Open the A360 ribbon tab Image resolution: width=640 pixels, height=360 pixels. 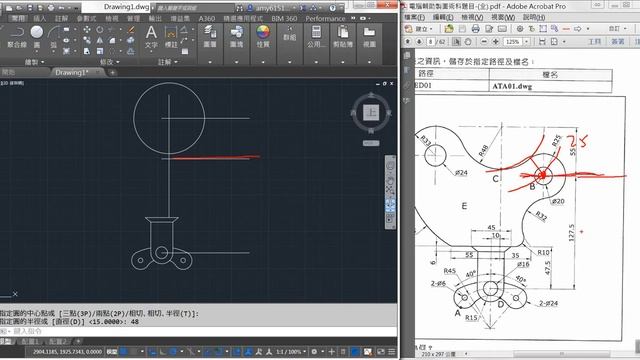click(x=207, y=18)
